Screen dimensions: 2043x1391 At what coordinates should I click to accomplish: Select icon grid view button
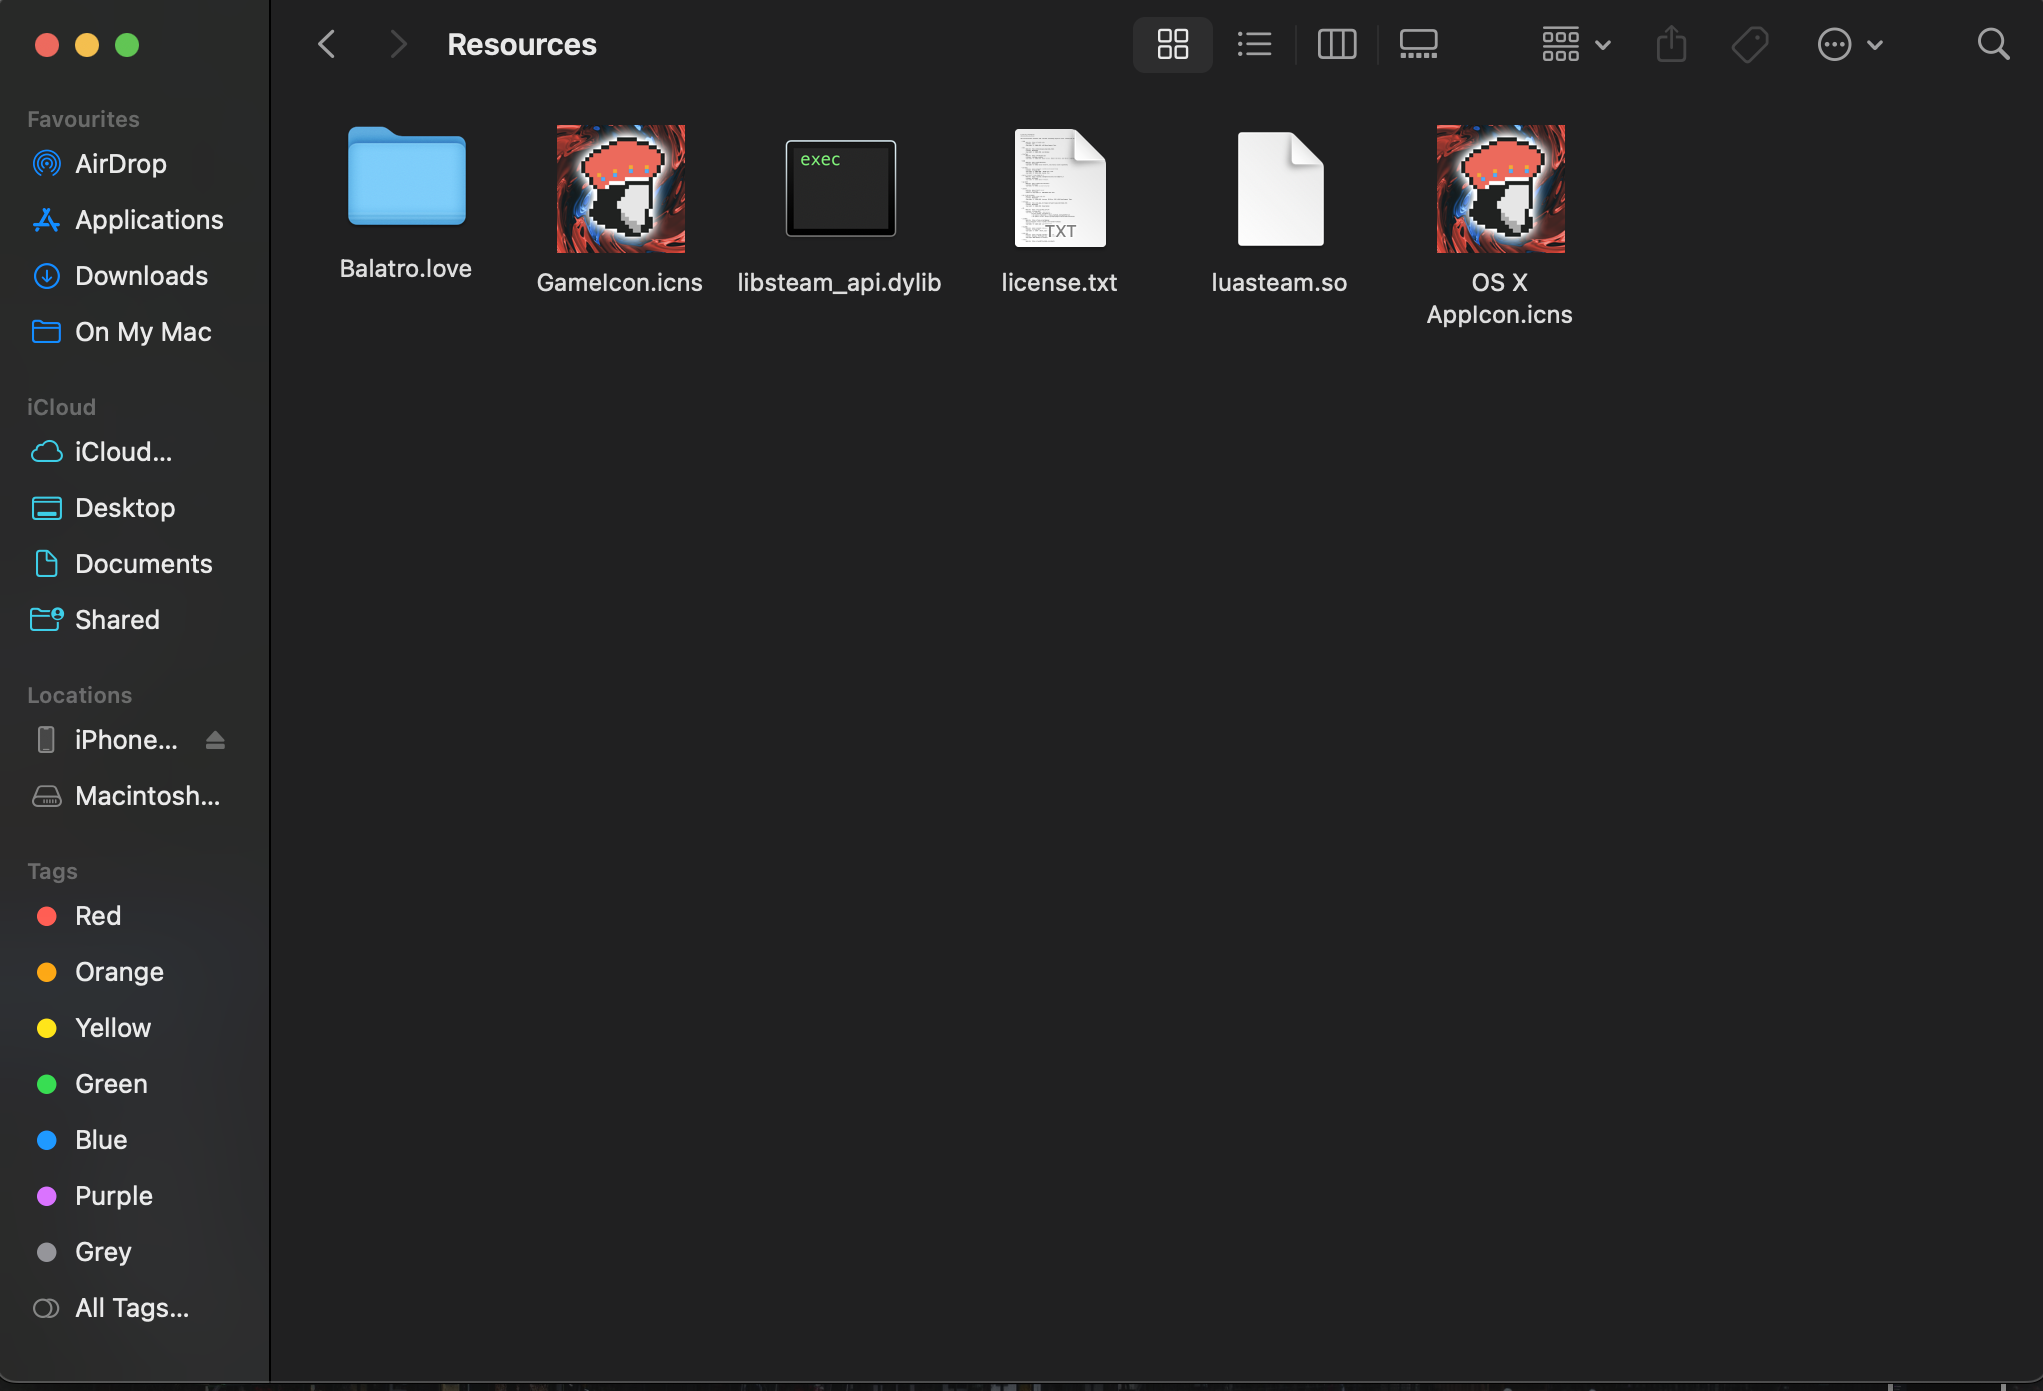click(1172, 44)
